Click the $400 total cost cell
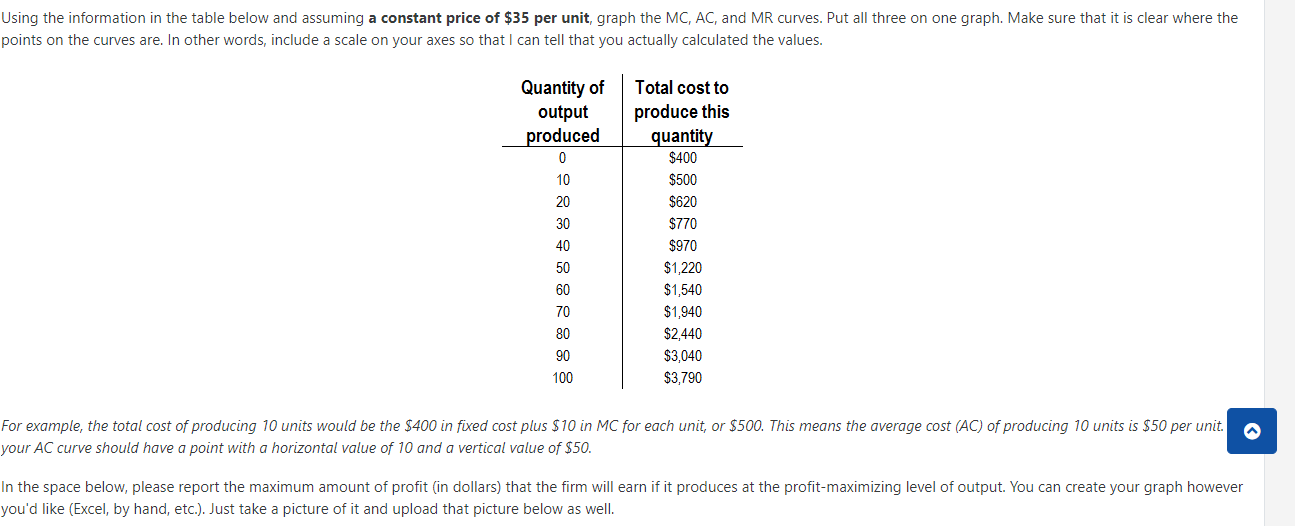Screen dimensions: 1295x526 683,158
